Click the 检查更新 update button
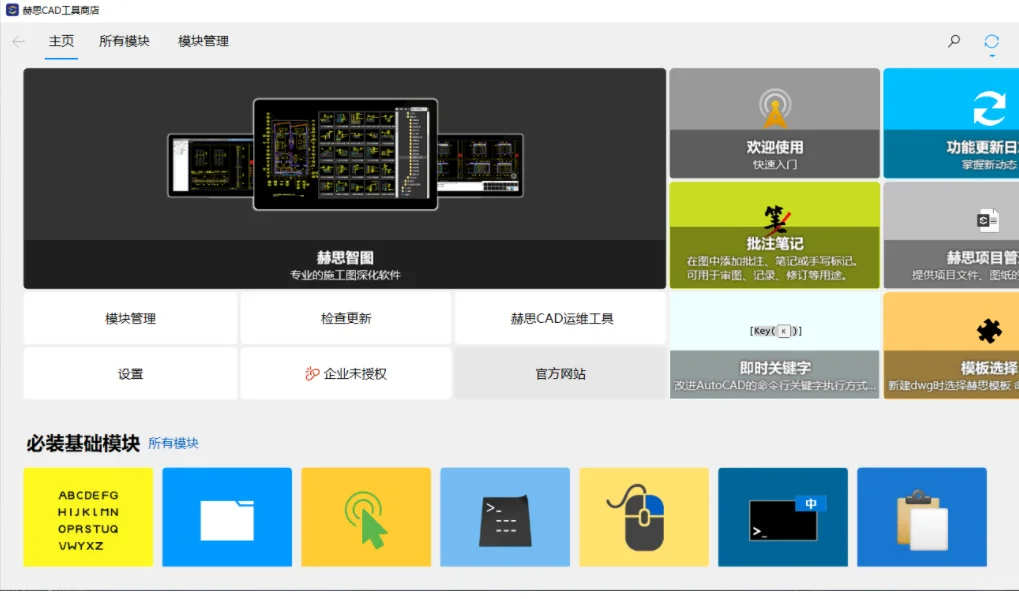The width and height of the screenshot is (1019, 599). [x=344, y=317]
